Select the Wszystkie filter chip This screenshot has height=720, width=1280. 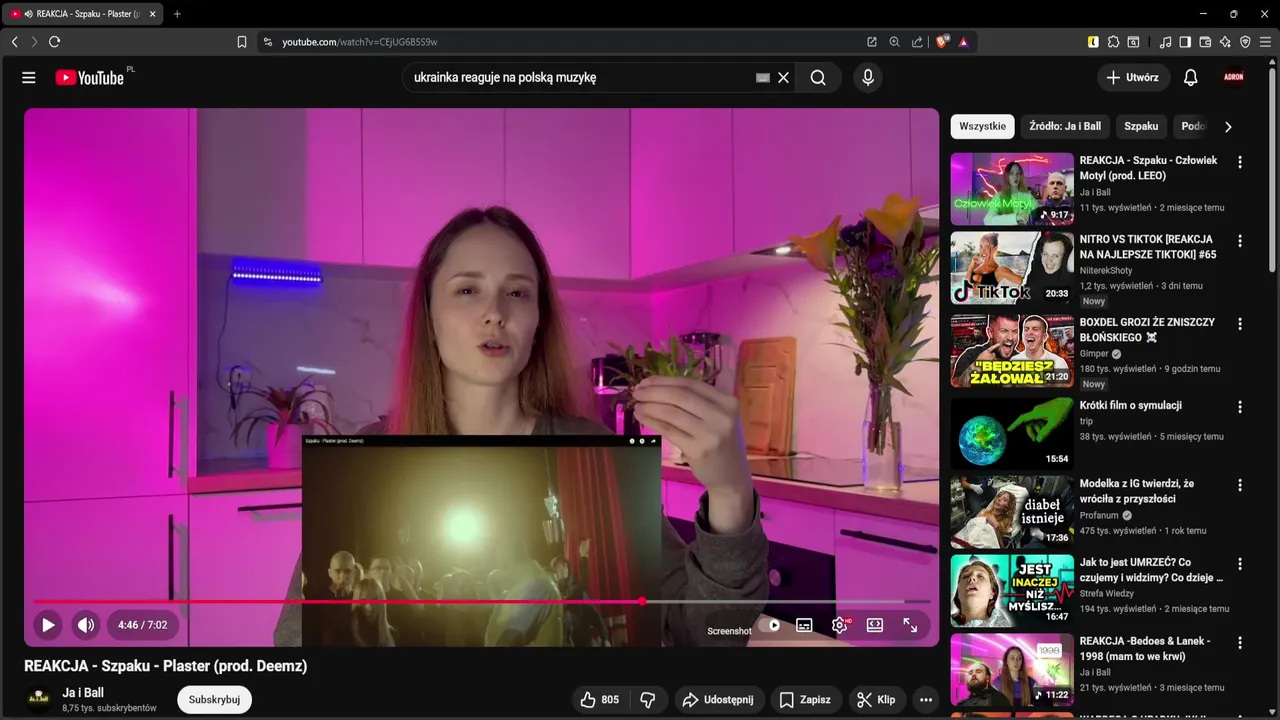[982, 126]
